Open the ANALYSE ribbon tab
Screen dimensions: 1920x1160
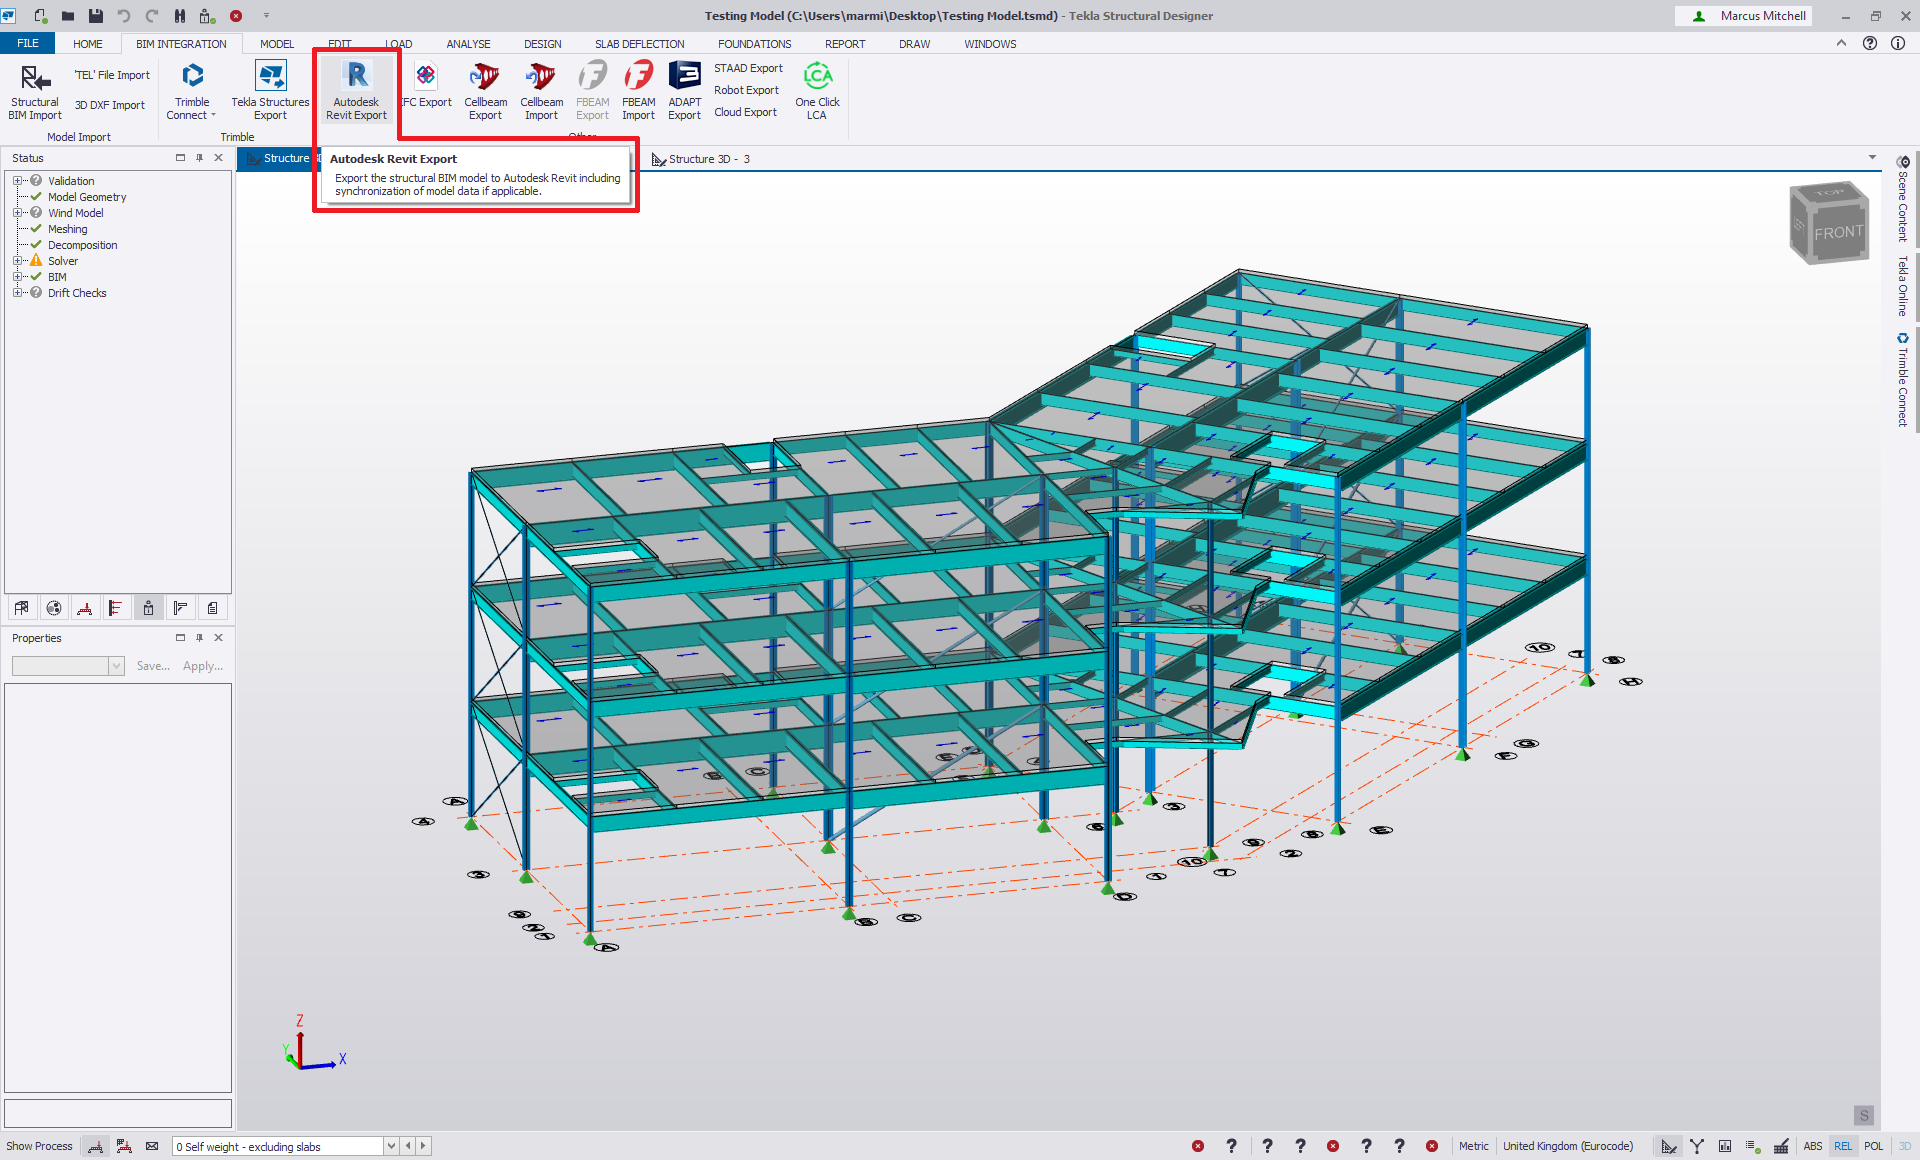click(x=468, y=44)
